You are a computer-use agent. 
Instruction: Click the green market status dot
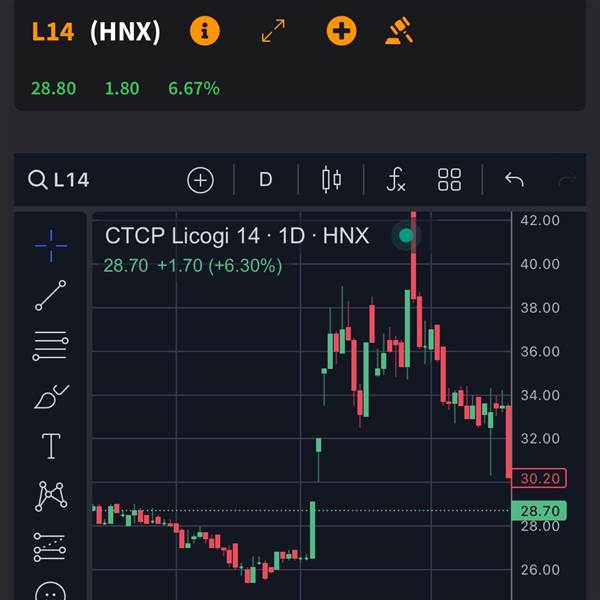(406, 236)
